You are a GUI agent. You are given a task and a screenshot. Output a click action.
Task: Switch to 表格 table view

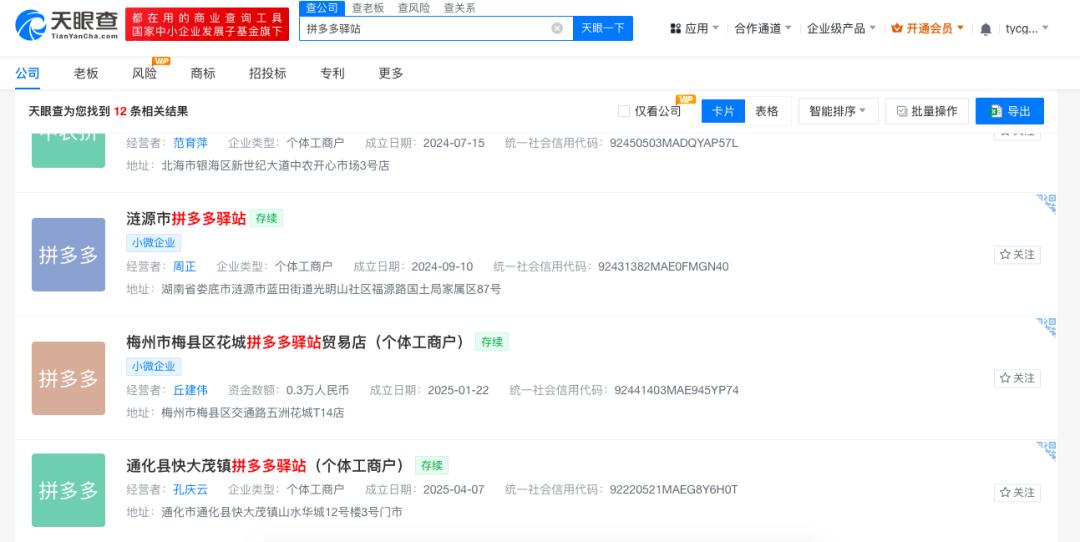pyautogui.click(x=767, y=111)
